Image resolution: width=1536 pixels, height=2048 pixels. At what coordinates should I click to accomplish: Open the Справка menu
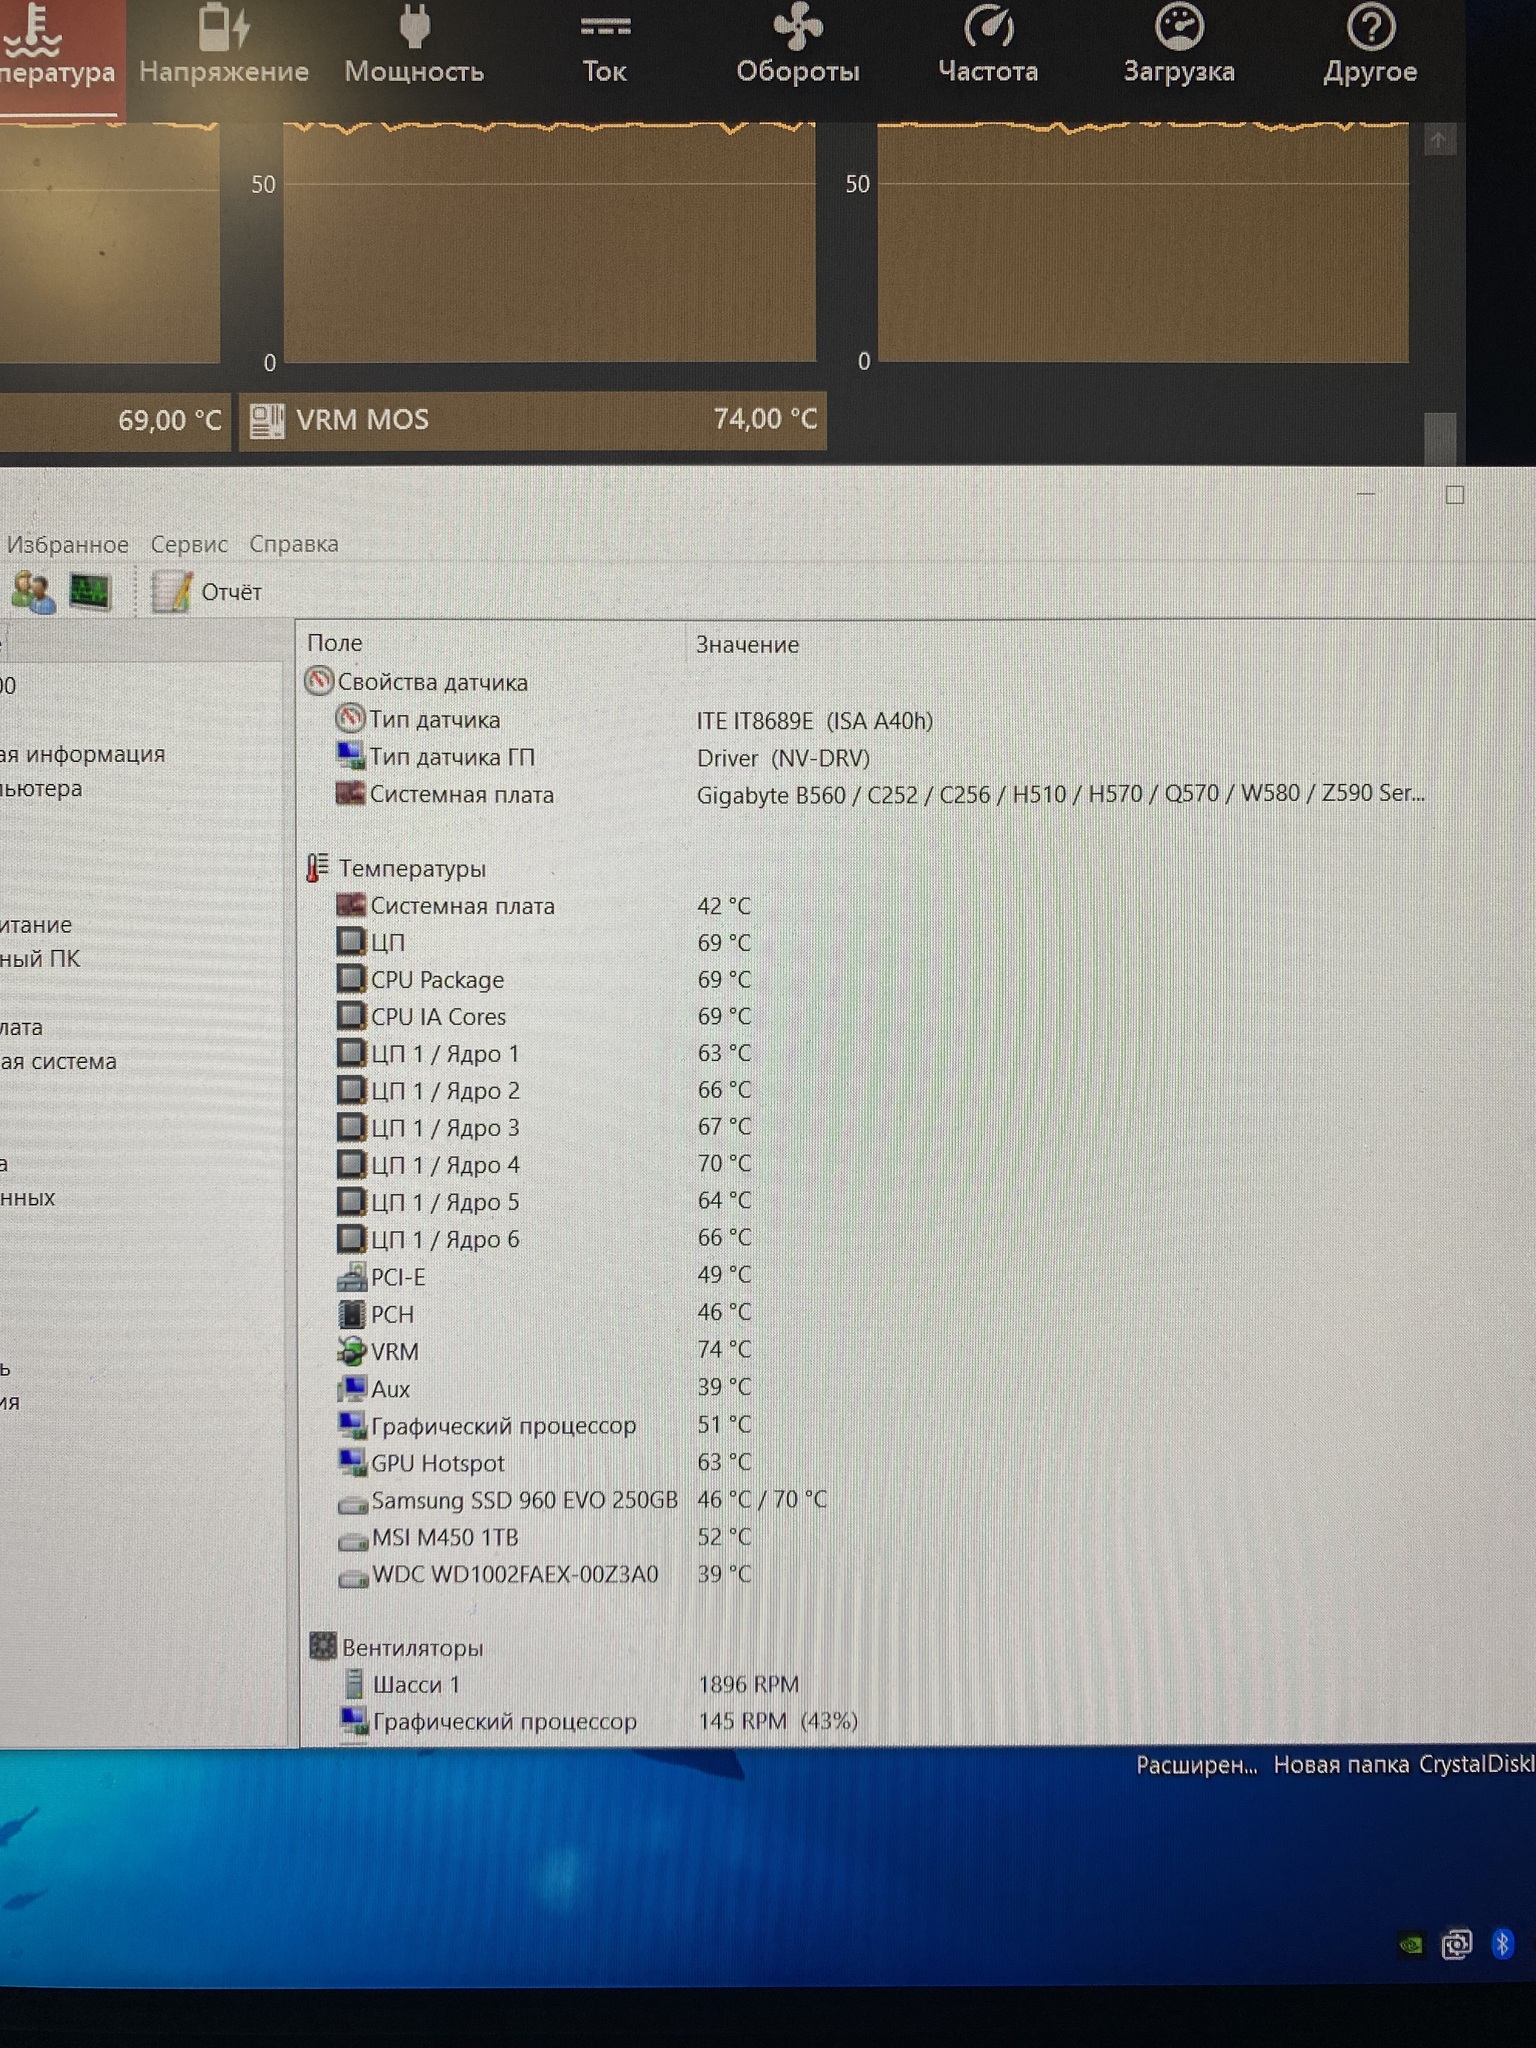click(x=294, y=544)
